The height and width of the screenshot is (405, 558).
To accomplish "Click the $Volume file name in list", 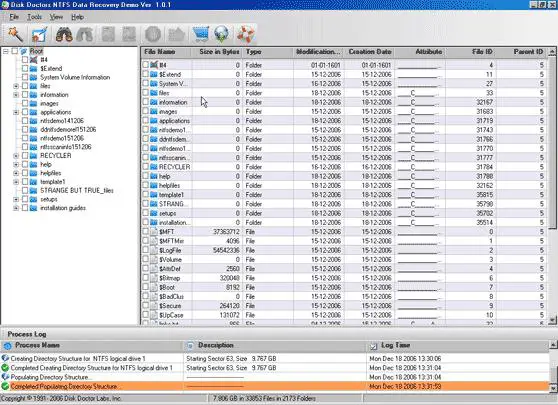I will click(170, 259).
